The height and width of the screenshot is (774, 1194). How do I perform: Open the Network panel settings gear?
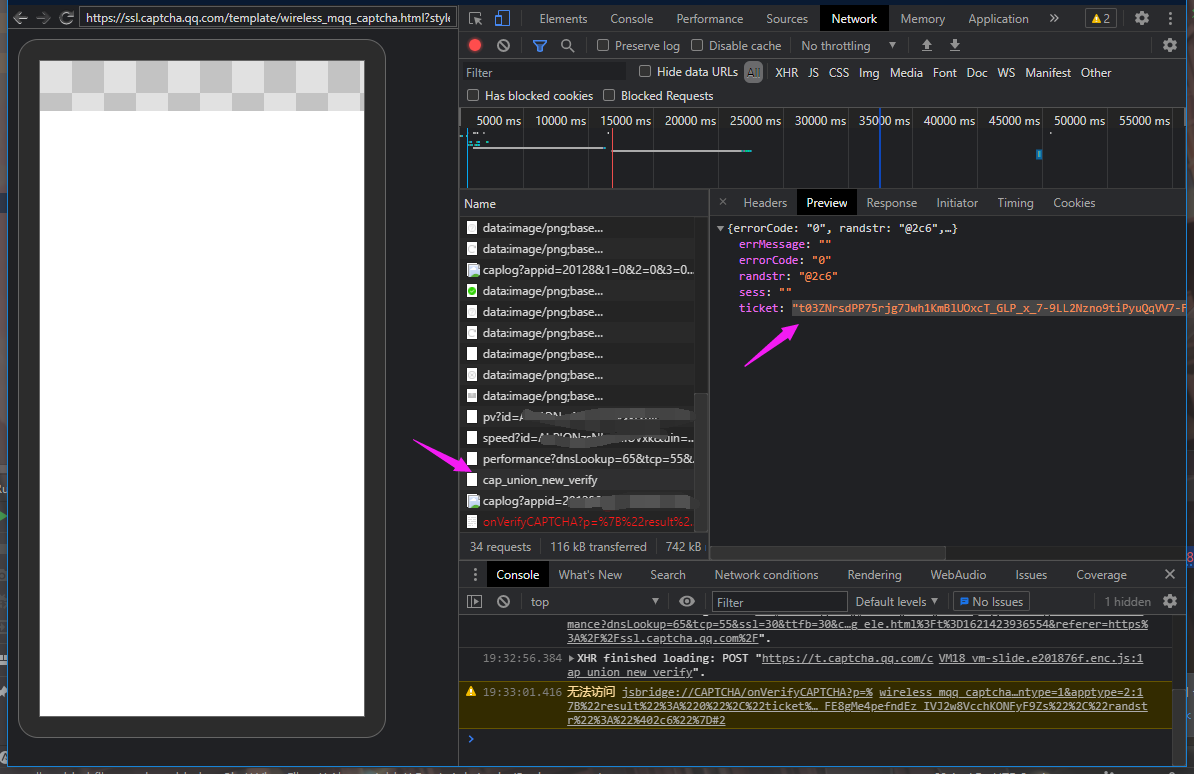1170,45
